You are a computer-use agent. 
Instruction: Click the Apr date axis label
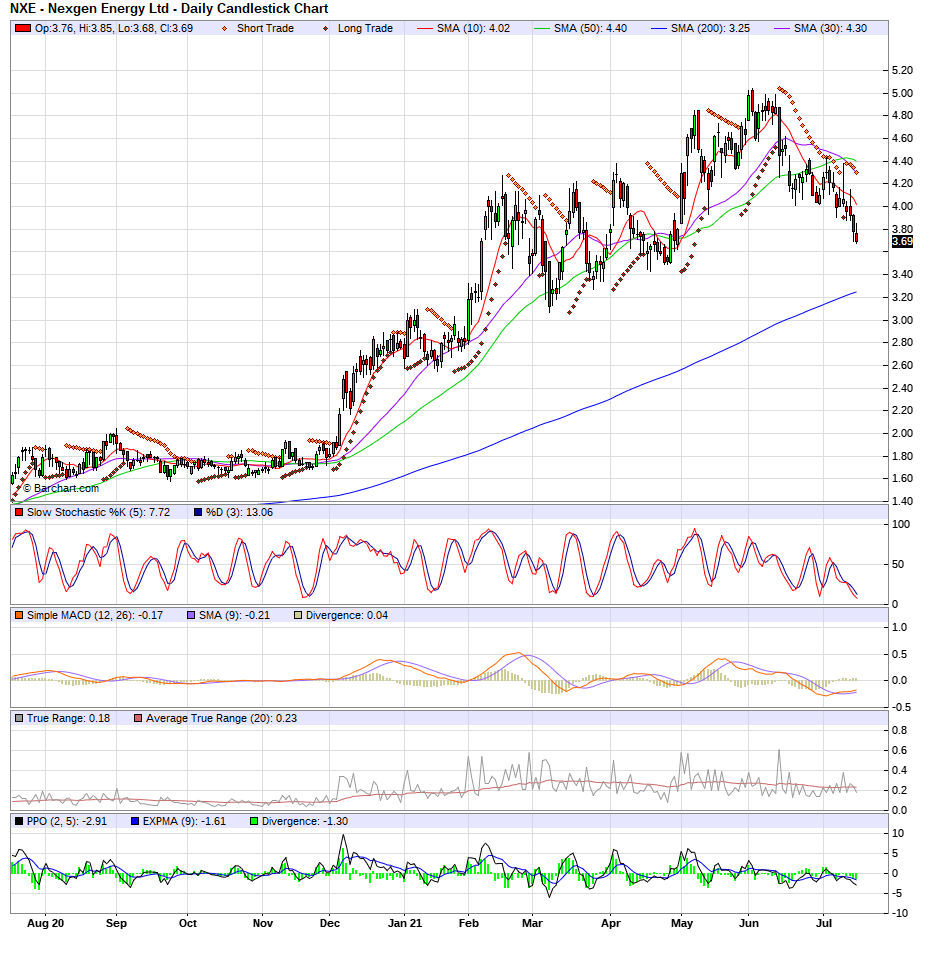(611, 923)
